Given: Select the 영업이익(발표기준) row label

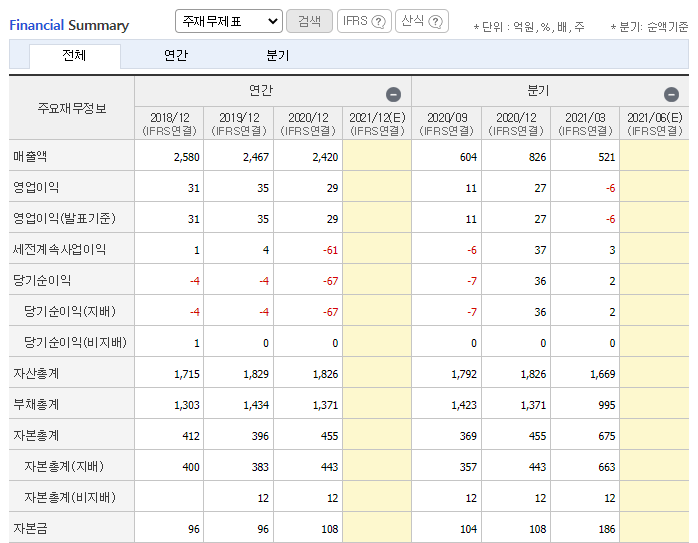Looking at the screenshot, I should click(x=65, y=219).
